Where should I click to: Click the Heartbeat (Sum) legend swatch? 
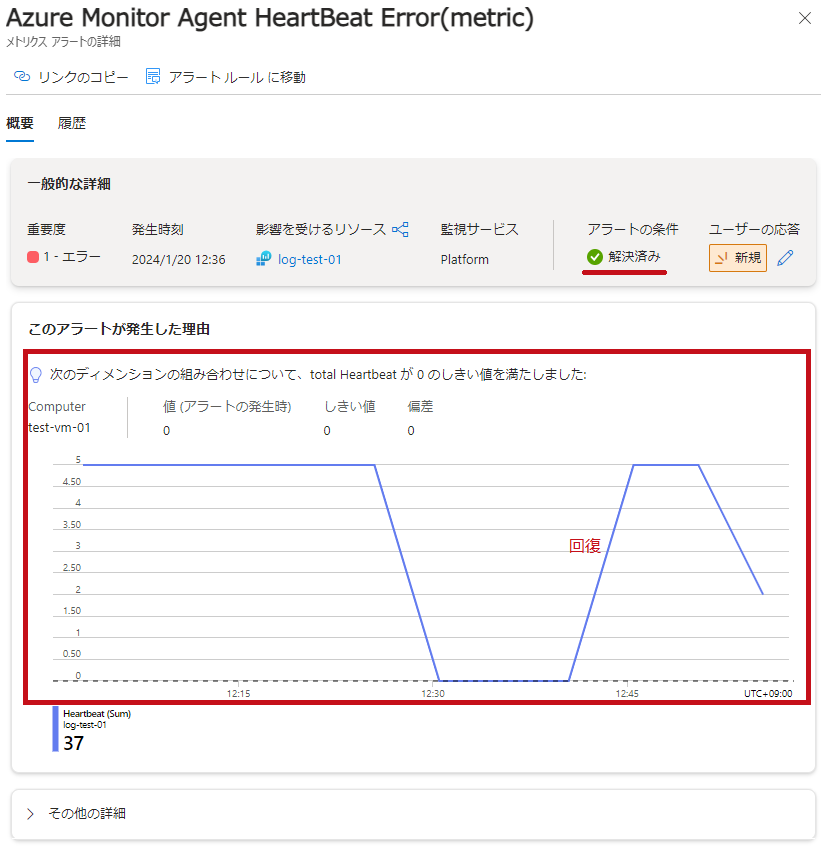[55, 729]
